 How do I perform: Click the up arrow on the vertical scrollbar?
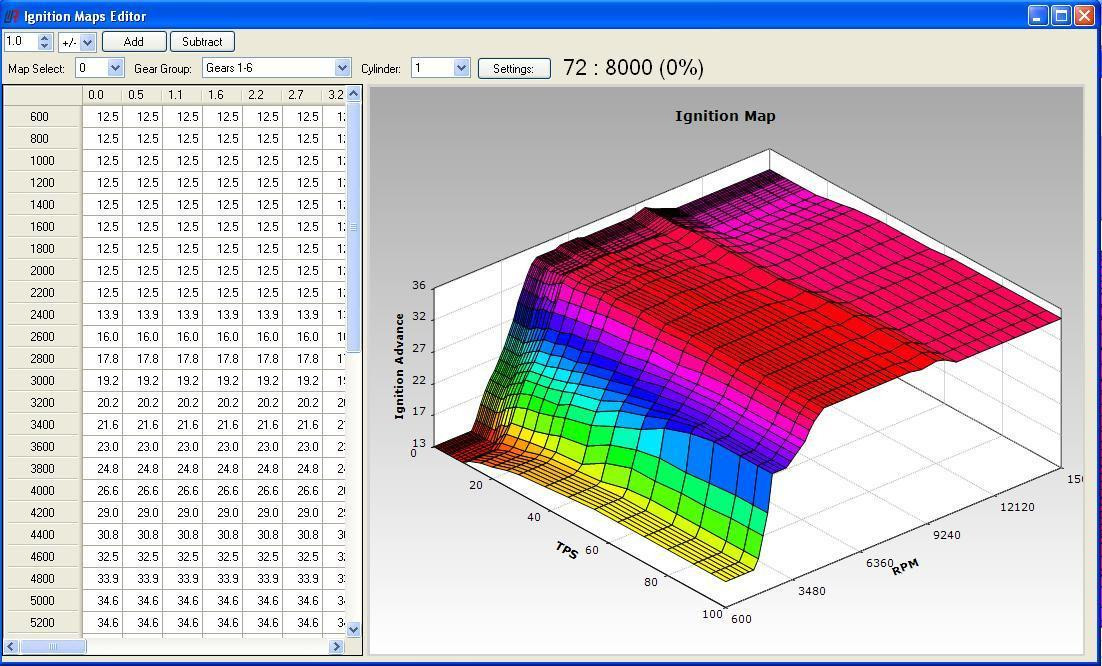tap(354, 94)
